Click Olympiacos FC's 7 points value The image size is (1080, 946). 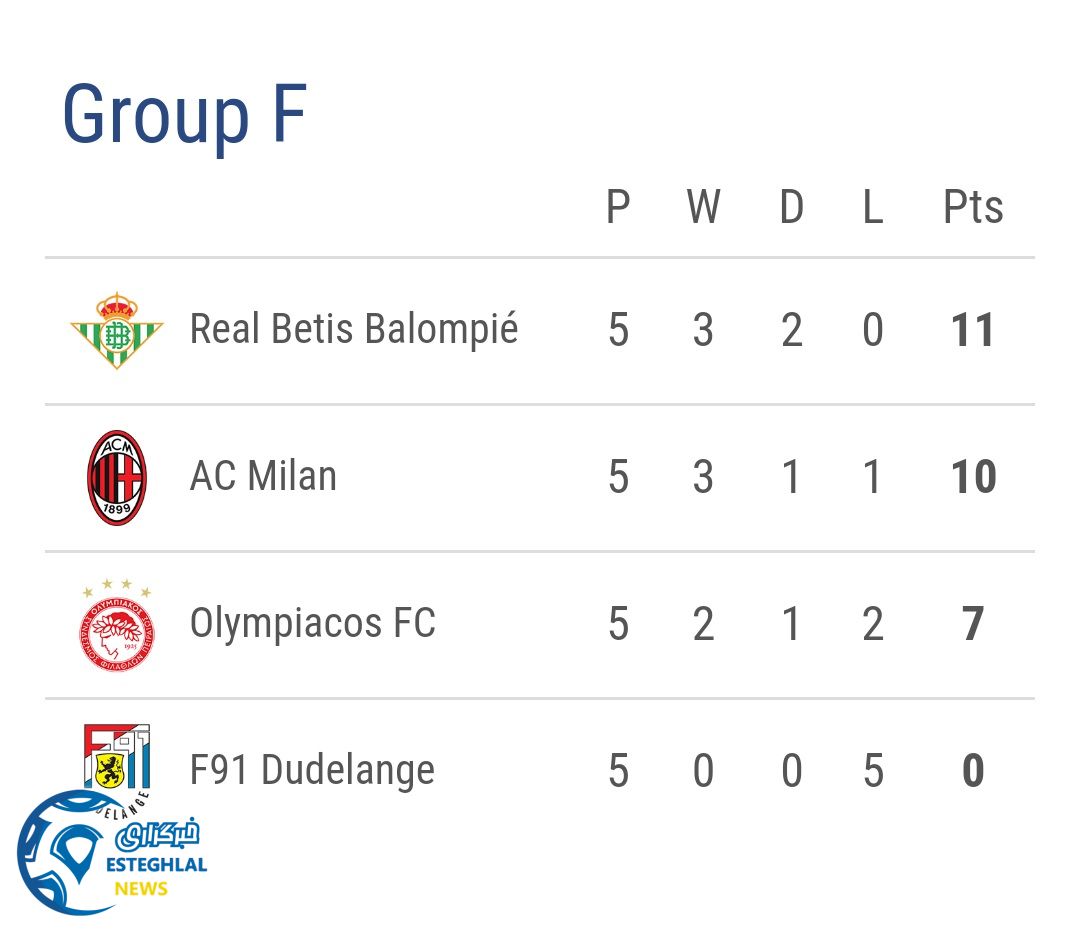point(973,625)
